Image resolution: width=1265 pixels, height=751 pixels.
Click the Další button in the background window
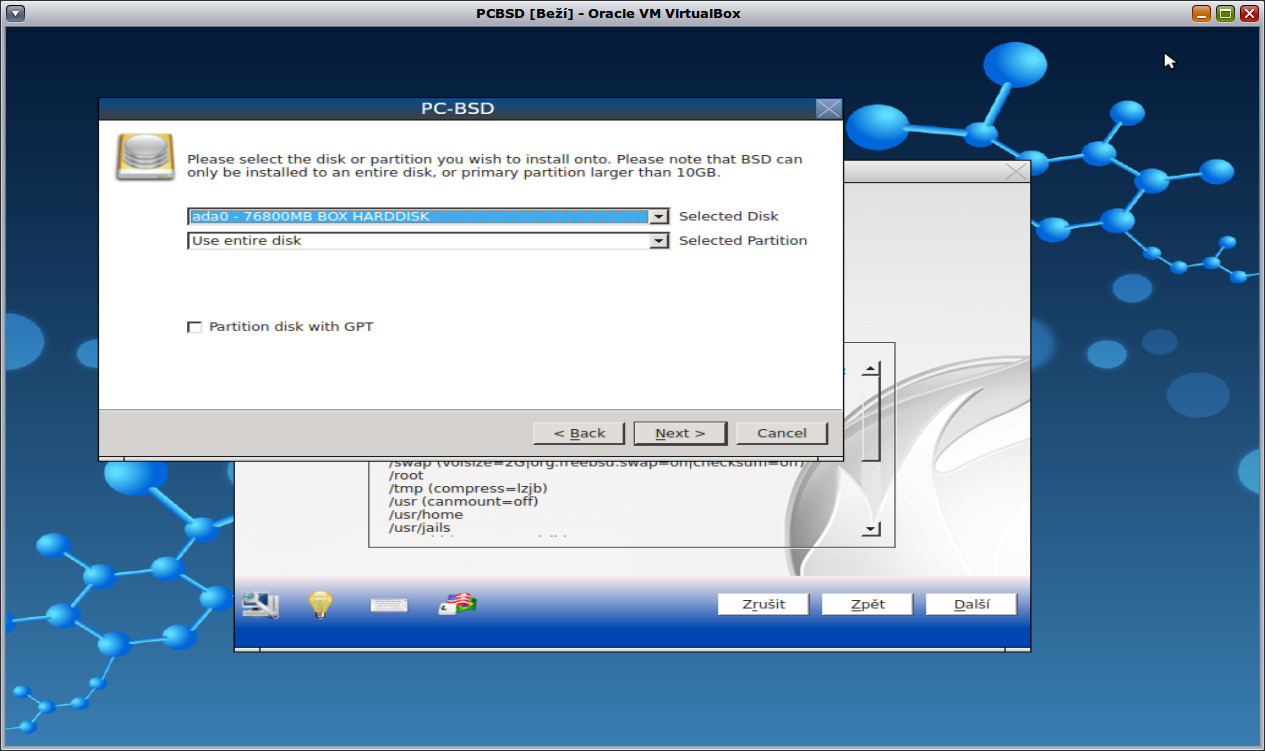click(x=970, y=603)
